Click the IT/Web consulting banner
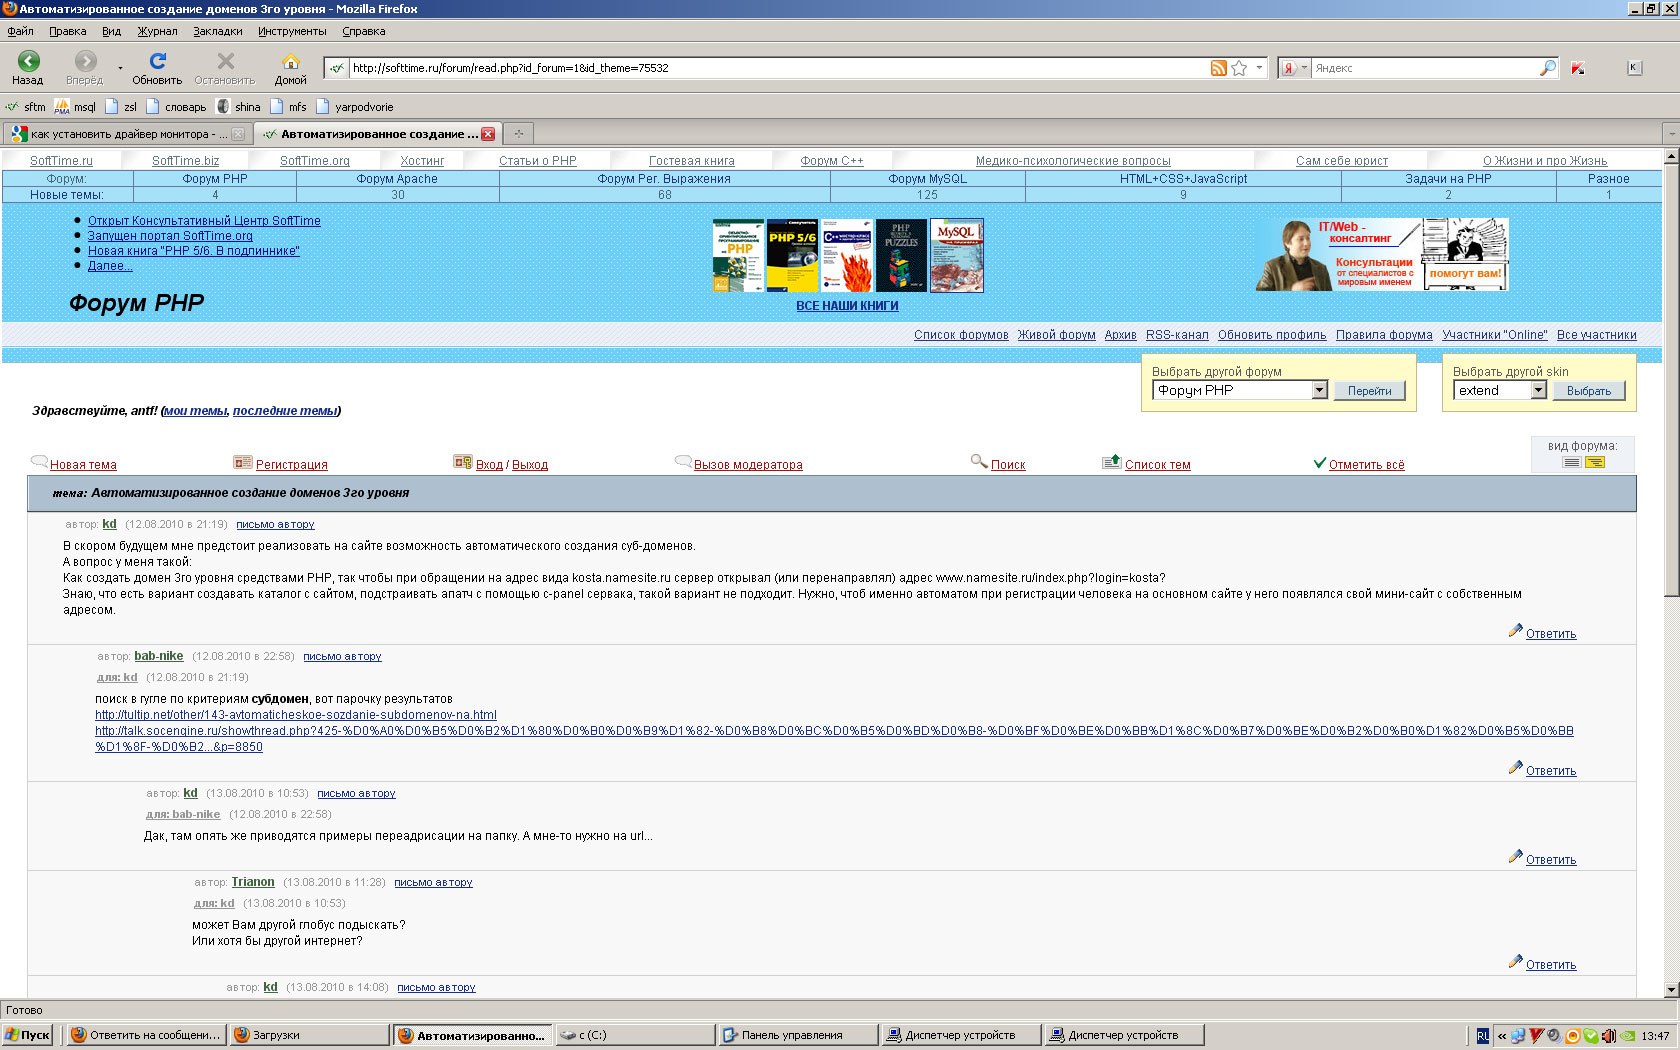This screenshot has height=1050, width=1680. tap(1382, 255)
